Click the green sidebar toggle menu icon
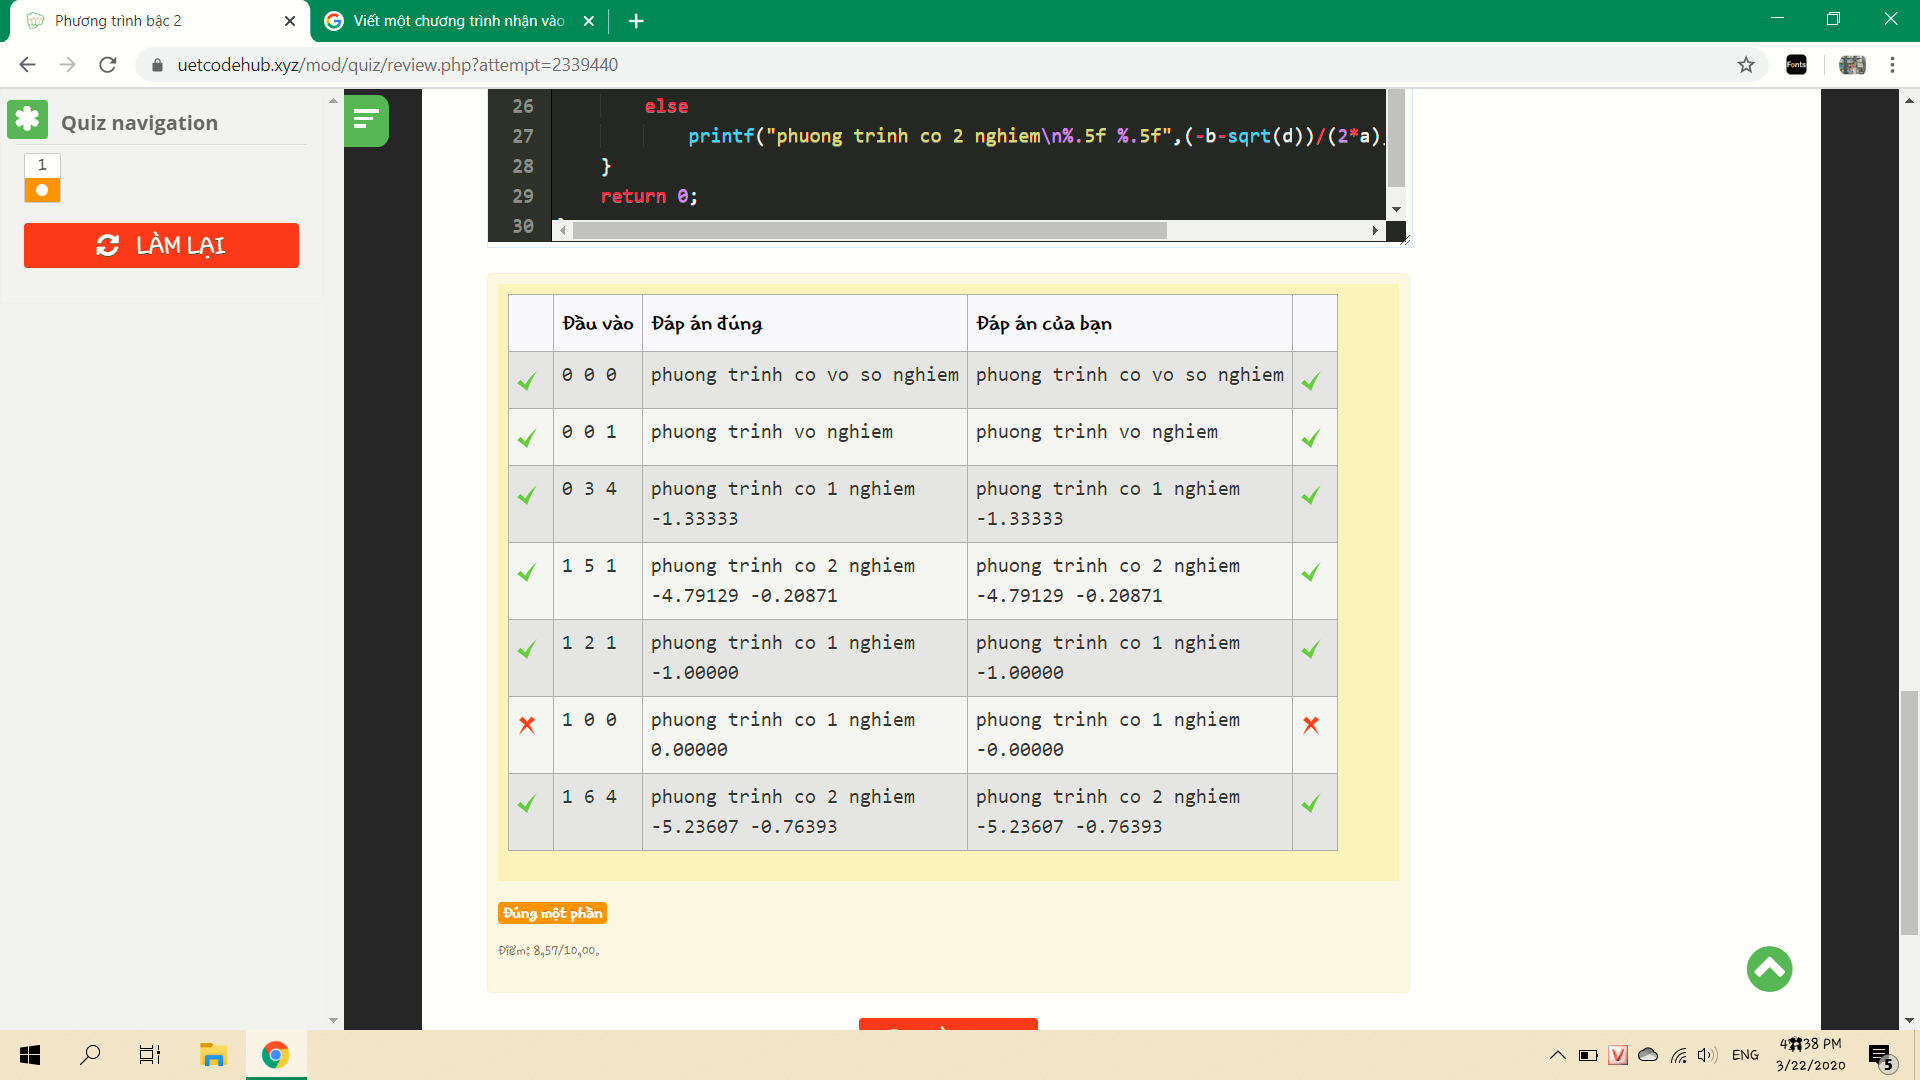The image size is (1920, 1080). (366, 120)
